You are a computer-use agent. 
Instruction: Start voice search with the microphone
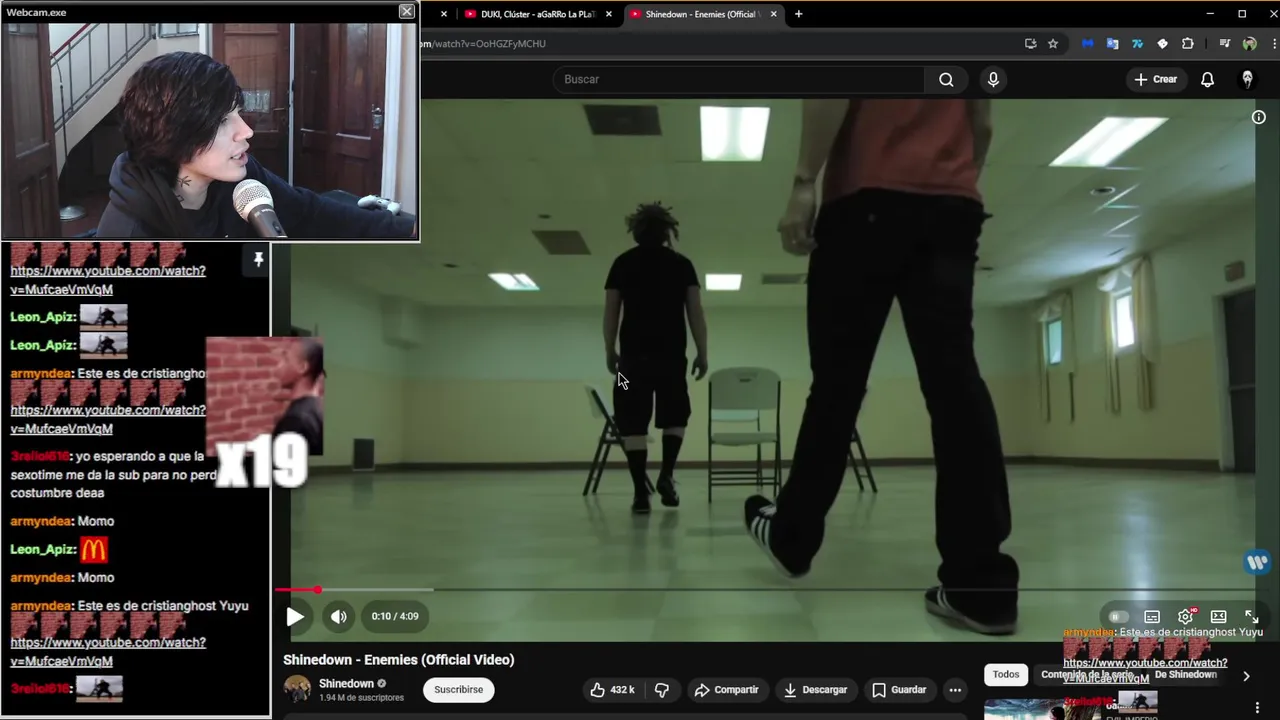pyautogui.click(x=993, y=79)
